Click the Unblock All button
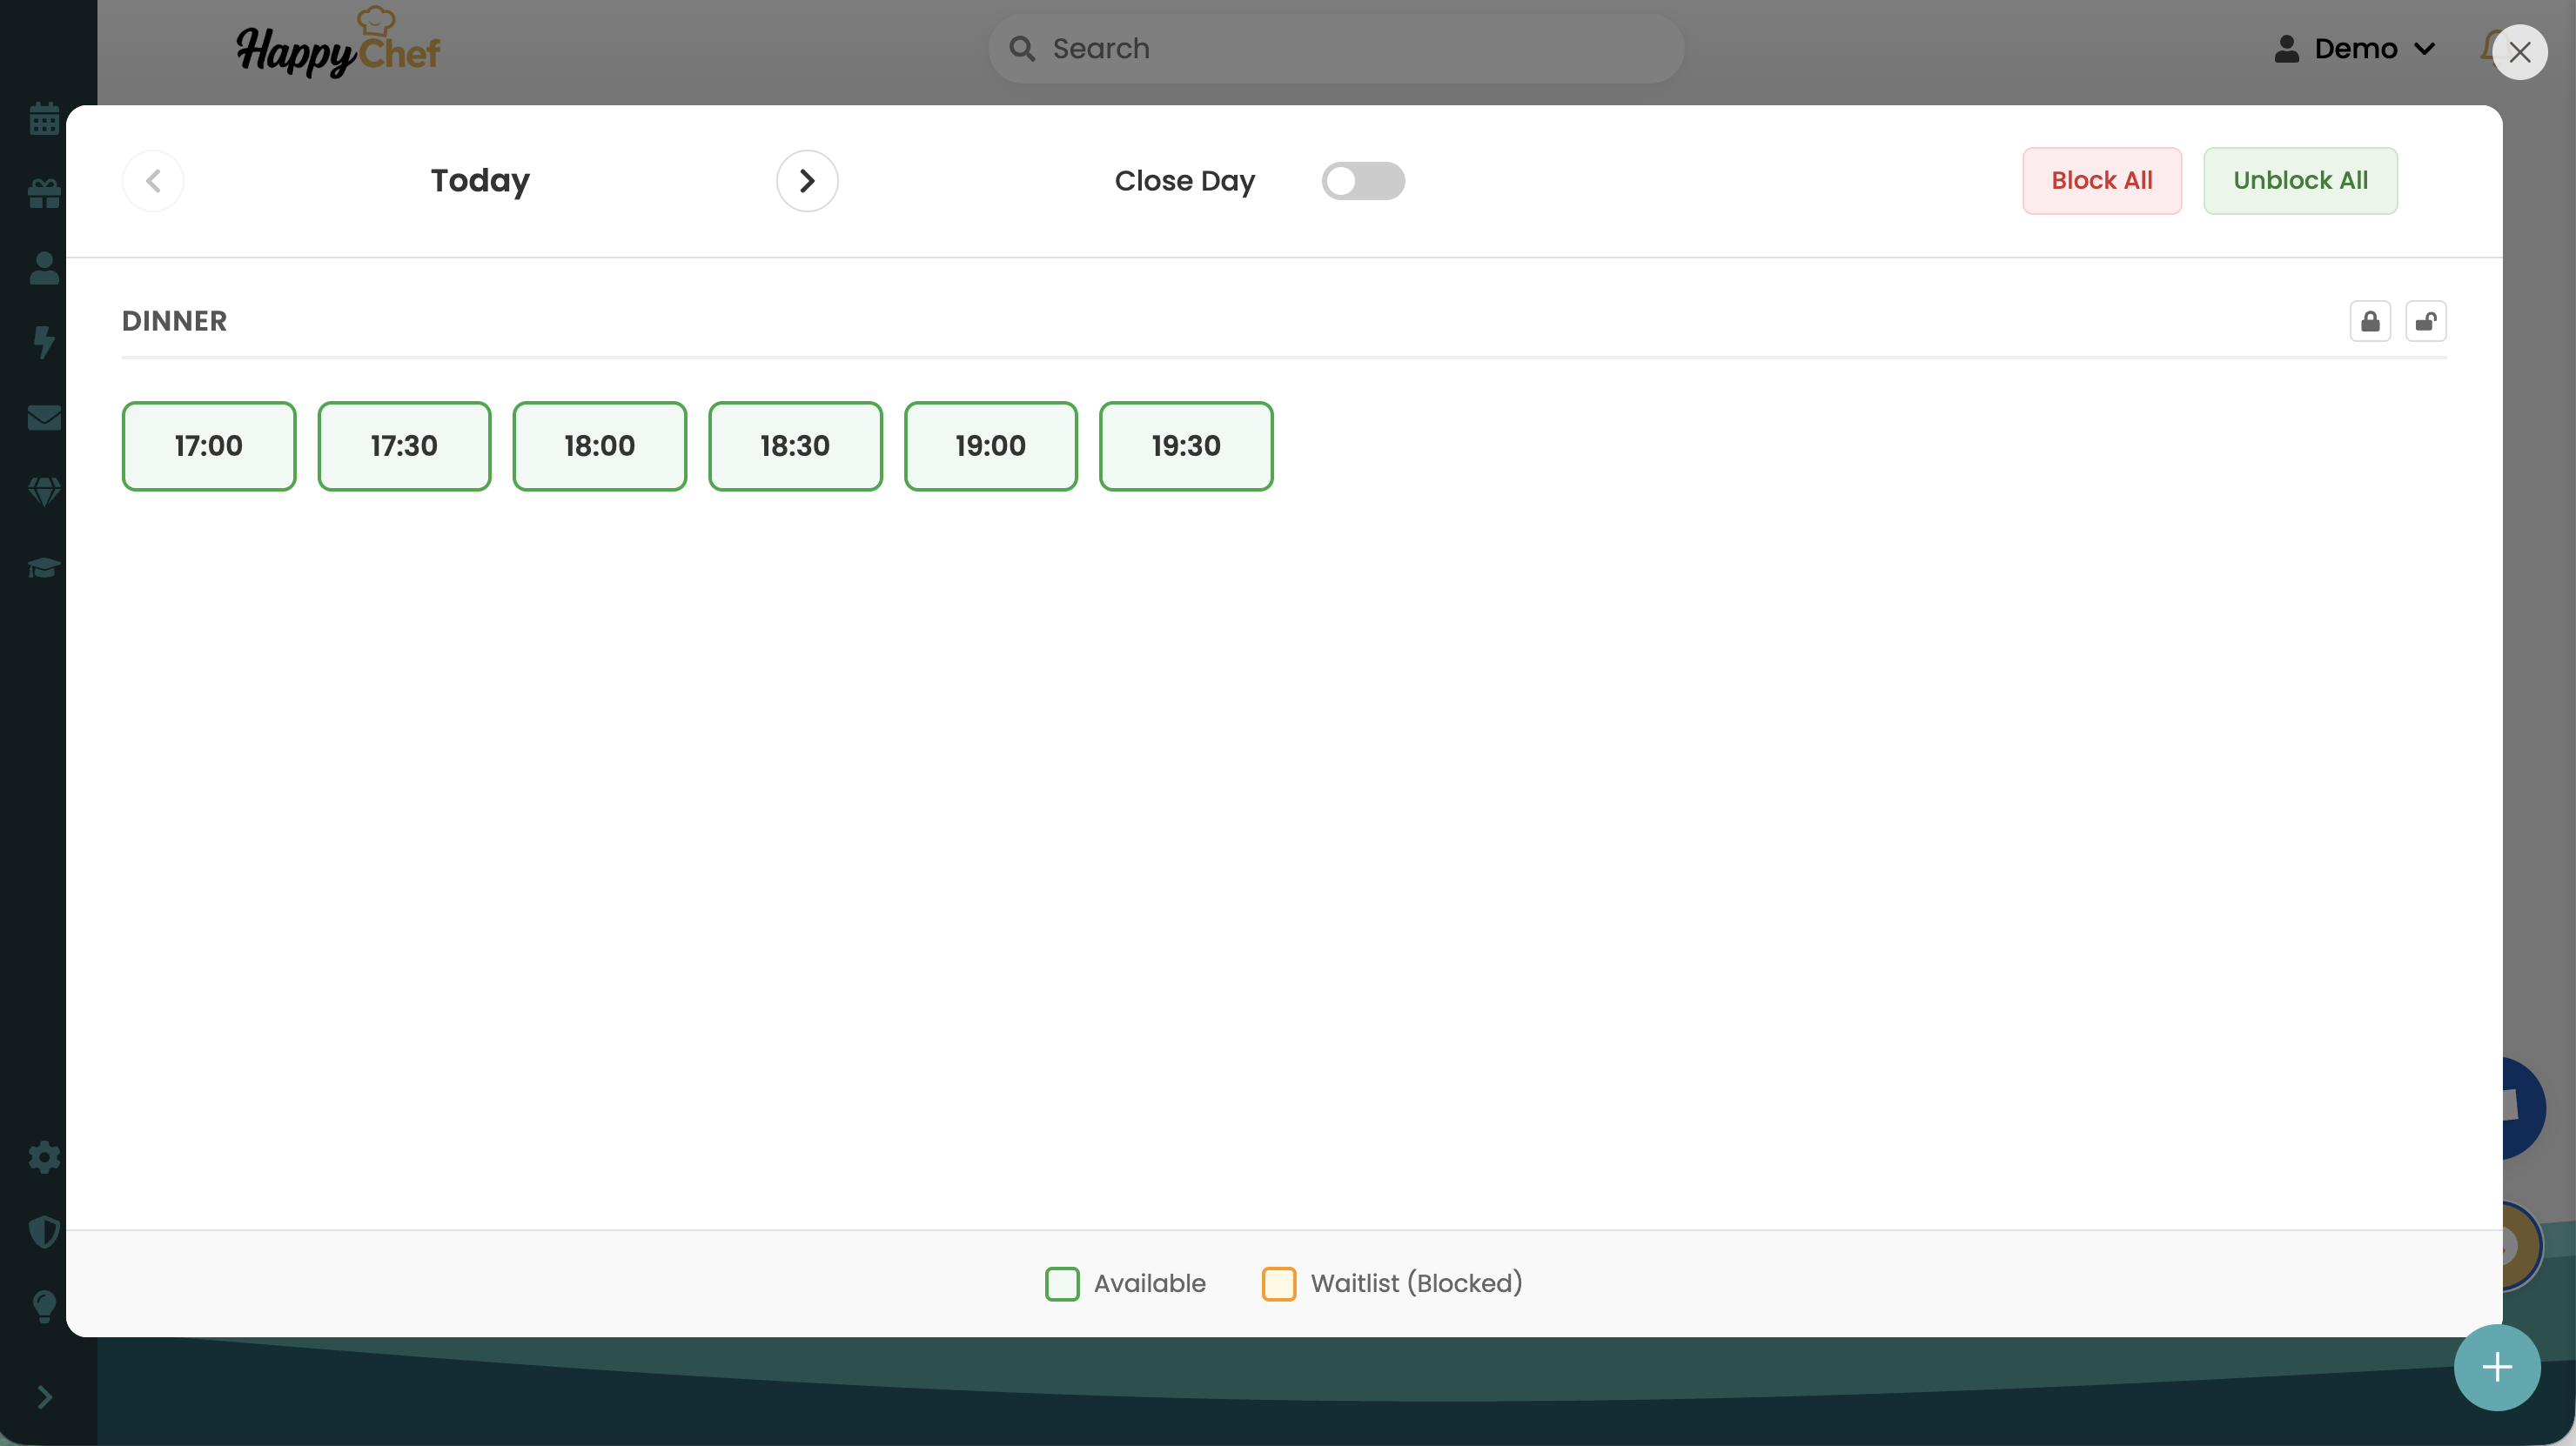Screen dimensions: 2576x1446 2300,181
